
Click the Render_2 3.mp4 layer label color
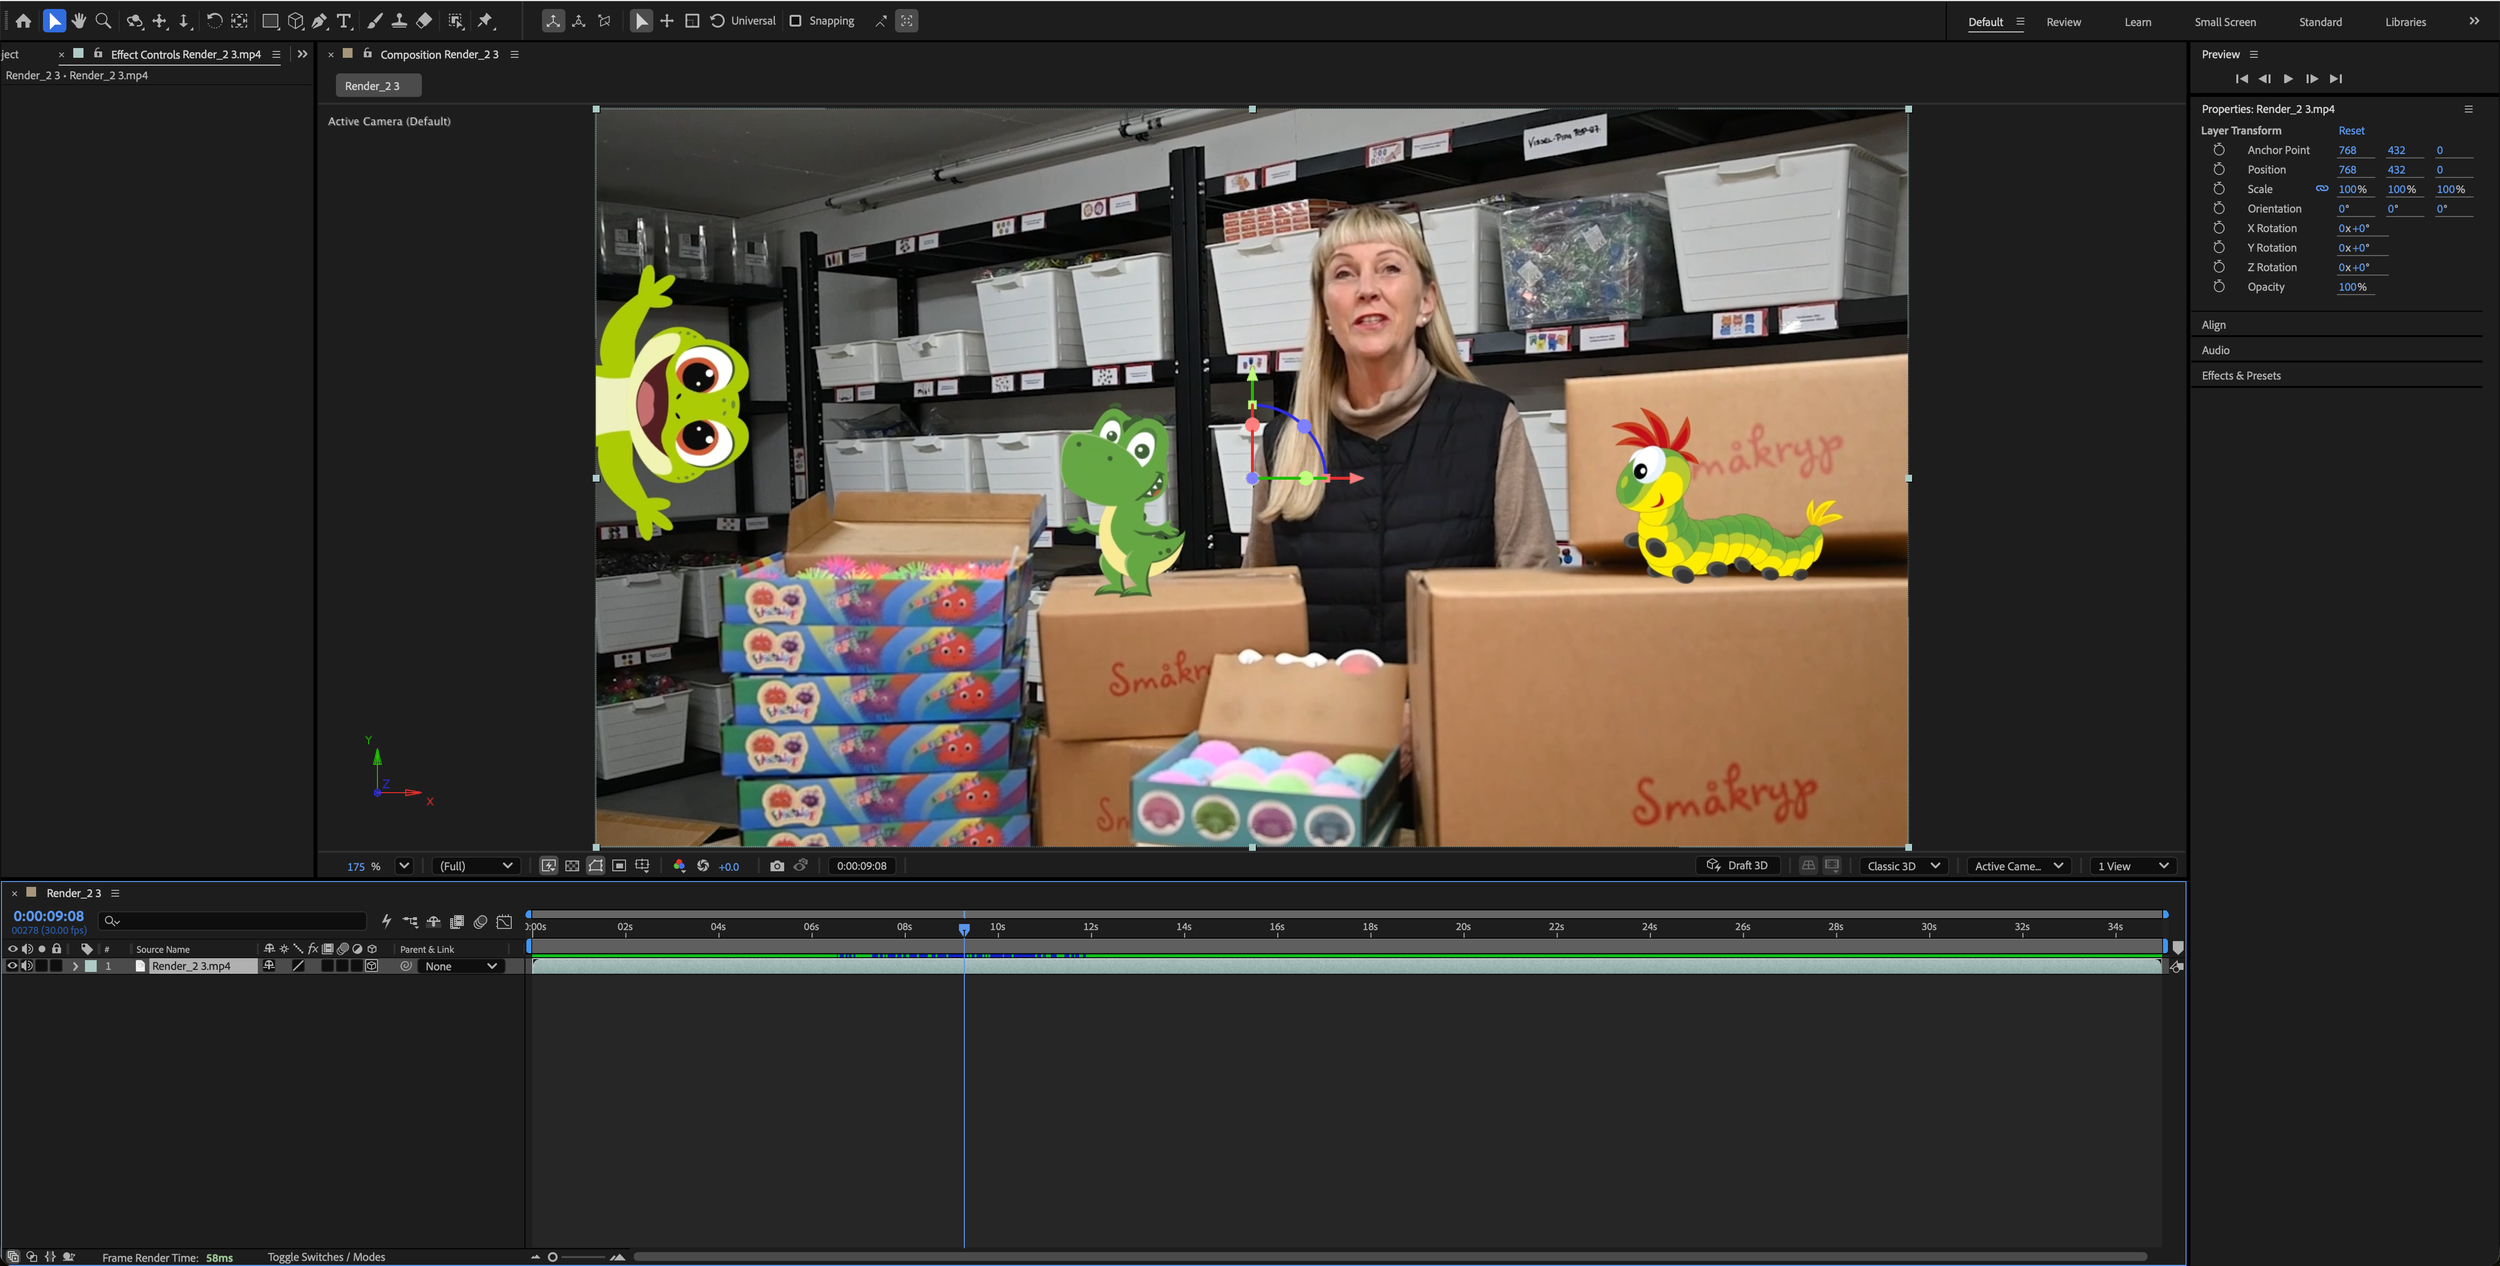(91, 966)
